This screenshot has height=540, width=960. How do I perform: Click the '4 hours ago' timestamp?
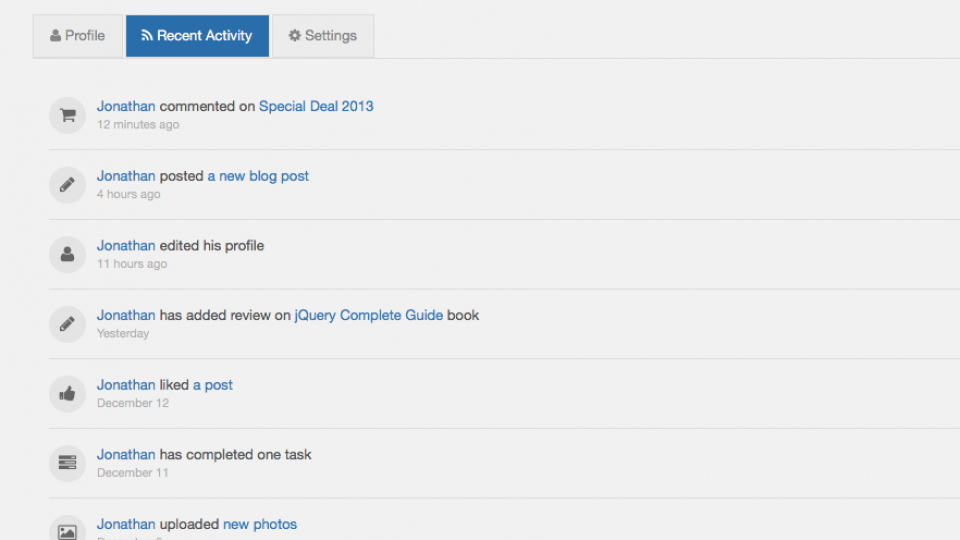pos(129,195)
